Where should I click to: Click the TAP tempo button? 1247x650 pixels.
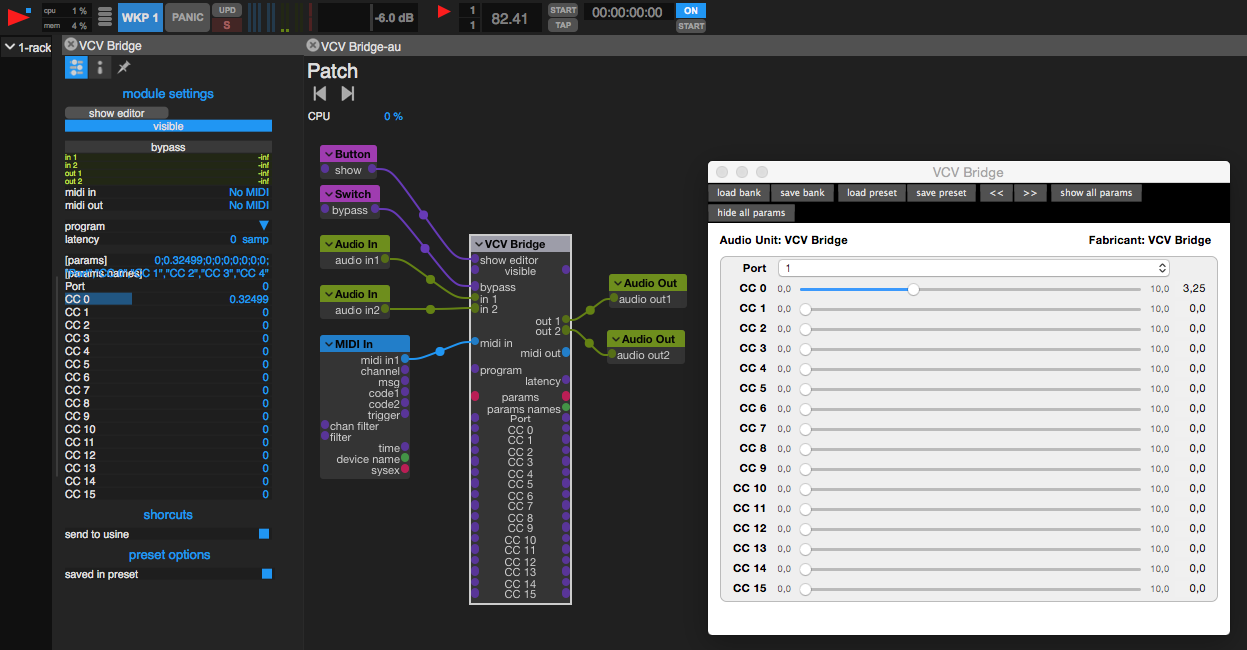pyautogui.click(x=563, y=25)
